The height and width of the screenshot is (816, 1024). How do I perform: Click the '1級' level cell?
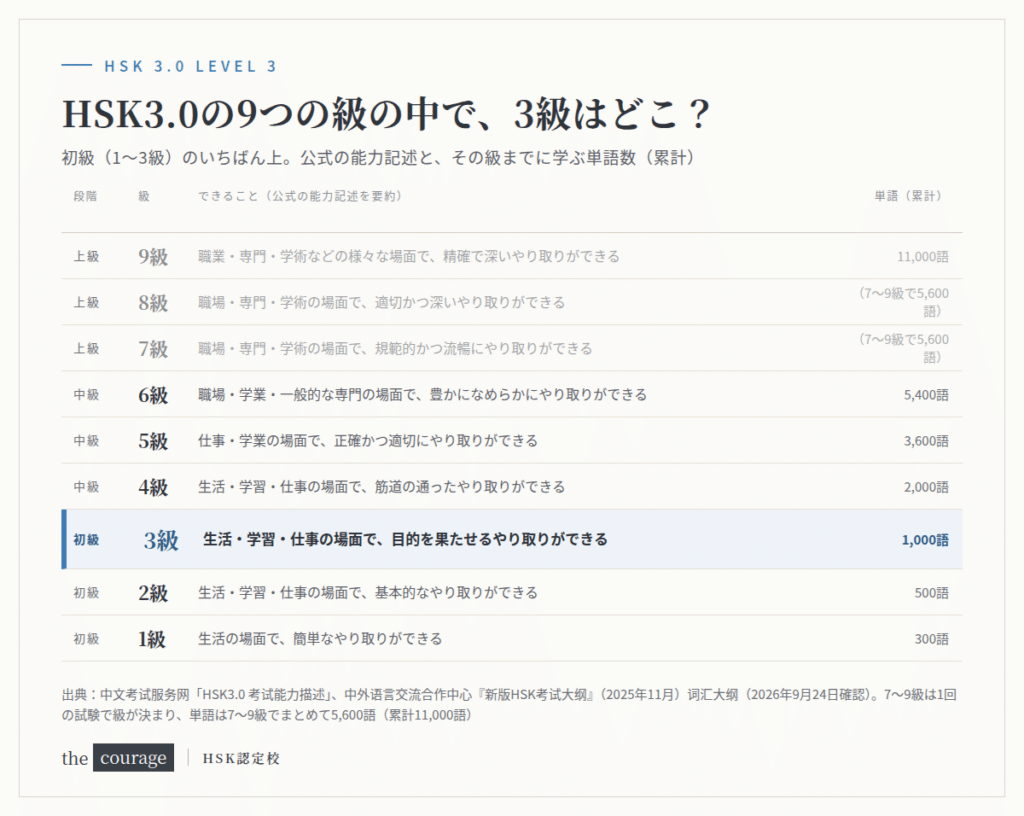pos(152,639)
